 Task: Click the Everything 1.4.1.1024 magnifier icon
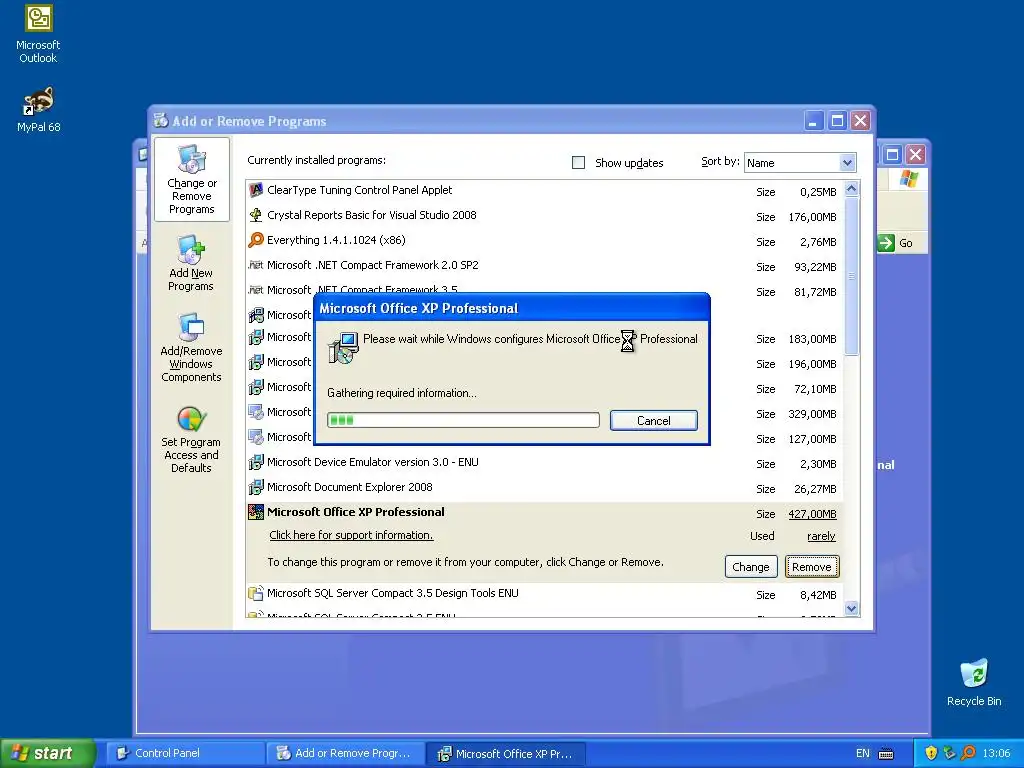click(x=256, y=240)
